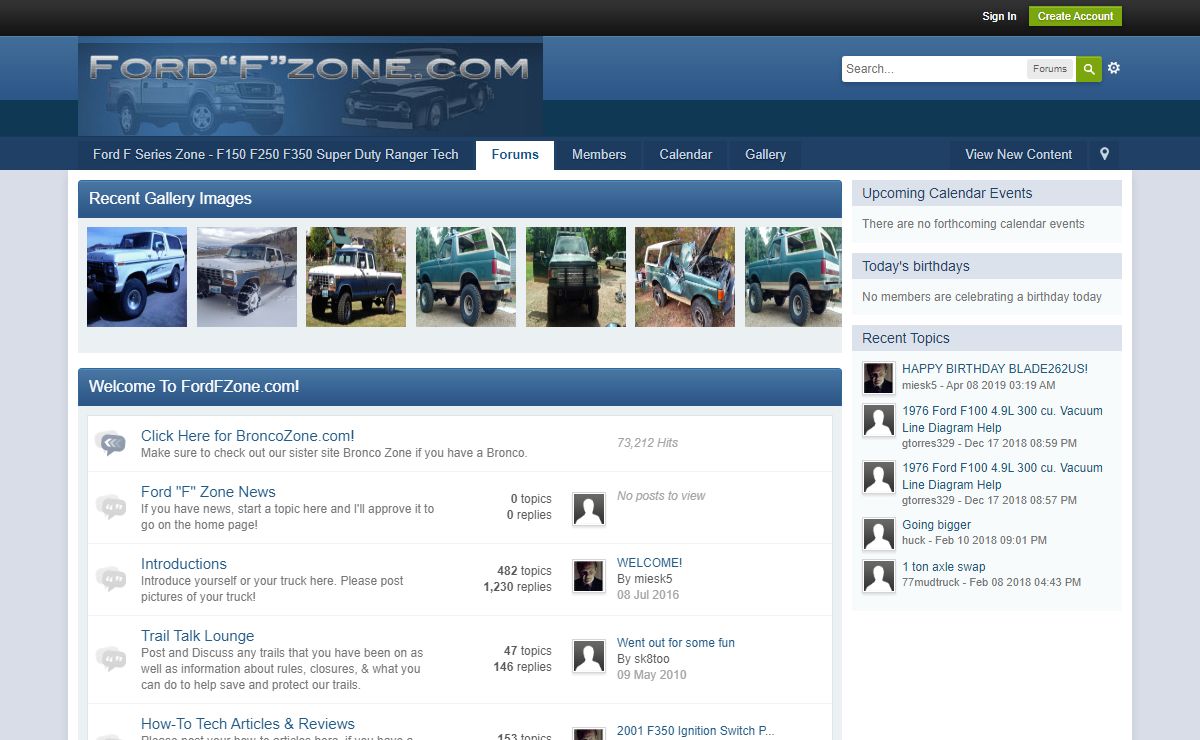Click miesk5 avatar beside HAPPY BIRTHDAY topic
This screenshot has width=1200, height=740.
(x=879, y=378)
